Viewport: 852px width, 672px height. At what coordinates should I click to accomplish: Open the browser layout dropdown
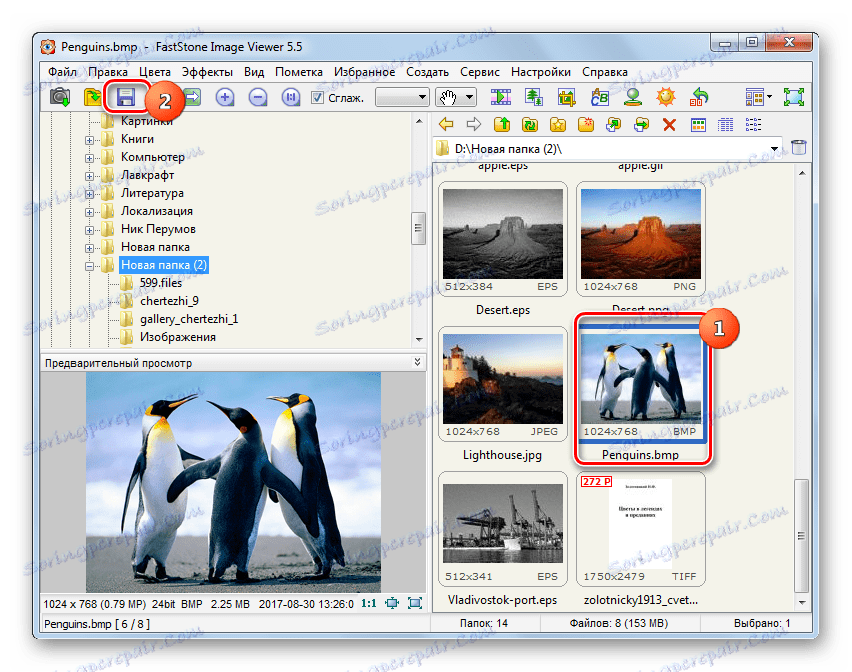pyautogui.click(x=759, y=98)
